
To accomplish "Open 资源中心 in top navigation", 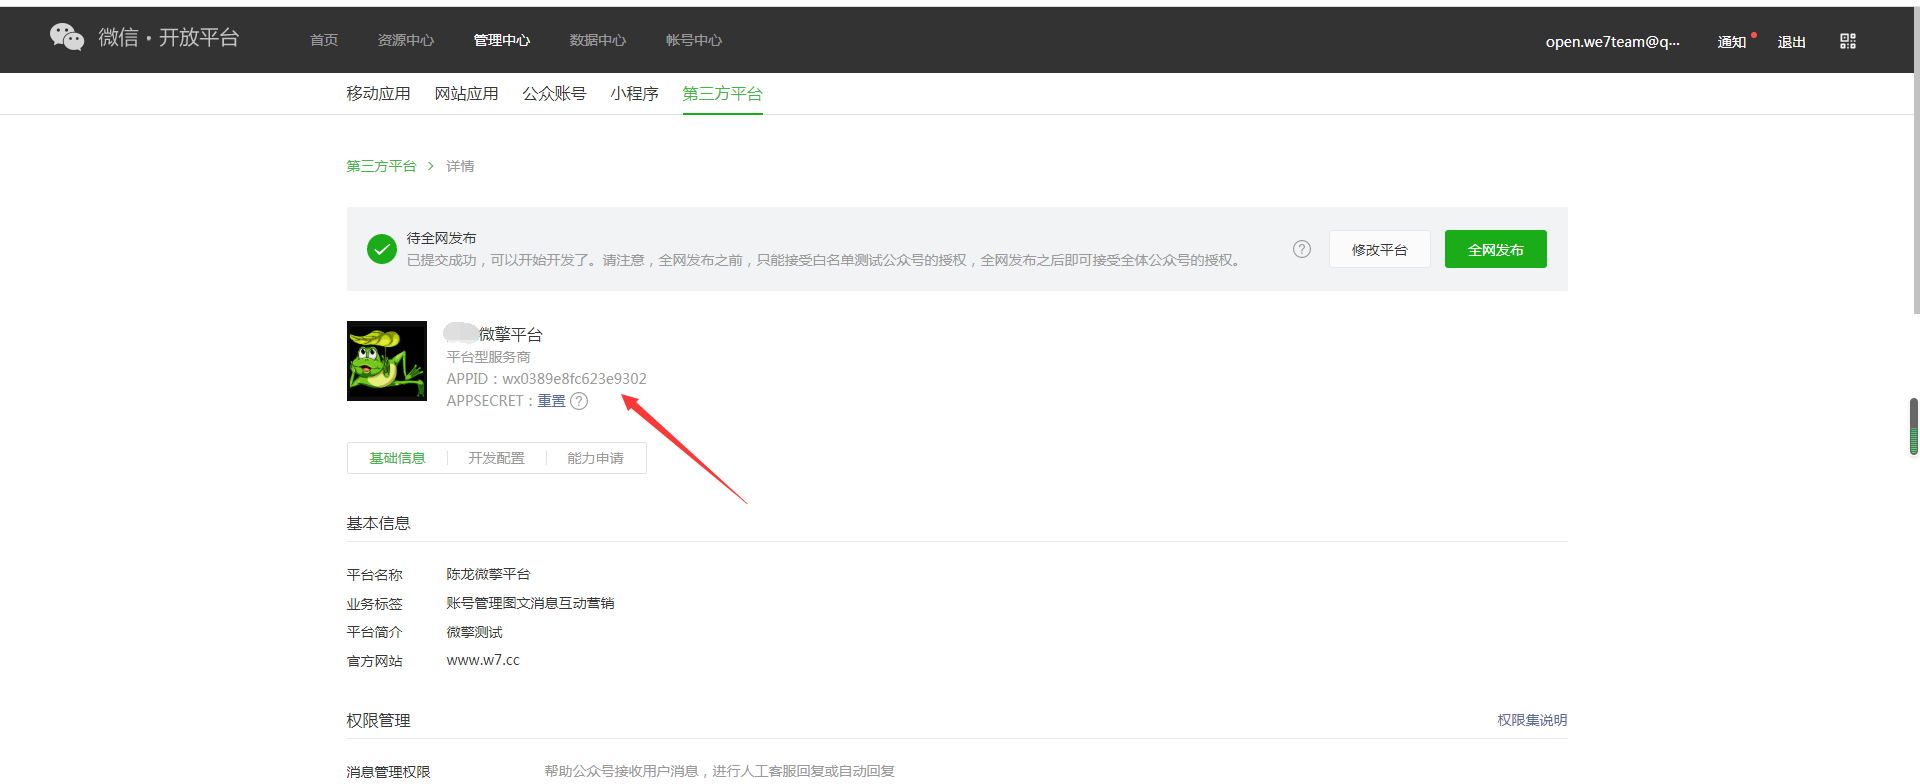I will click(x=406, y=40).
